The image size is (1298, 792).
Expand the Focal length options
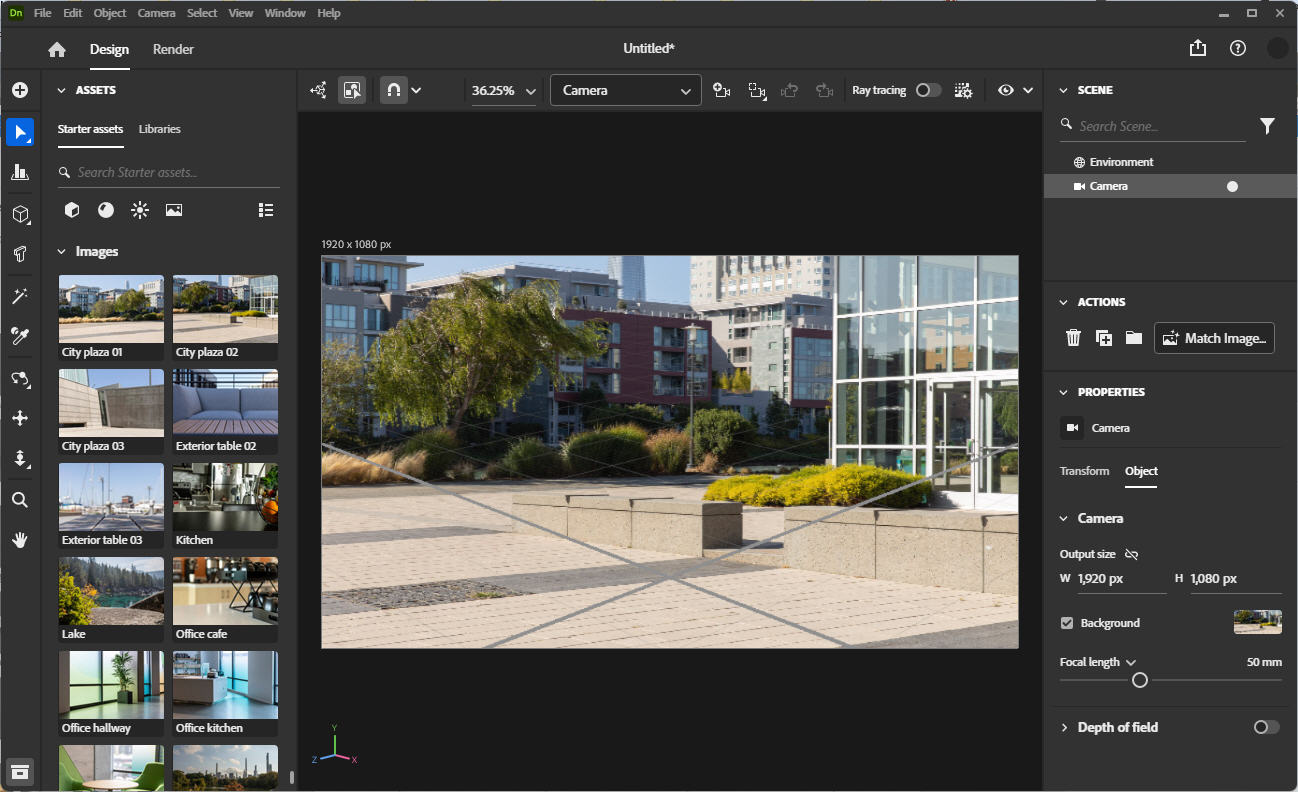(1129, 661)
